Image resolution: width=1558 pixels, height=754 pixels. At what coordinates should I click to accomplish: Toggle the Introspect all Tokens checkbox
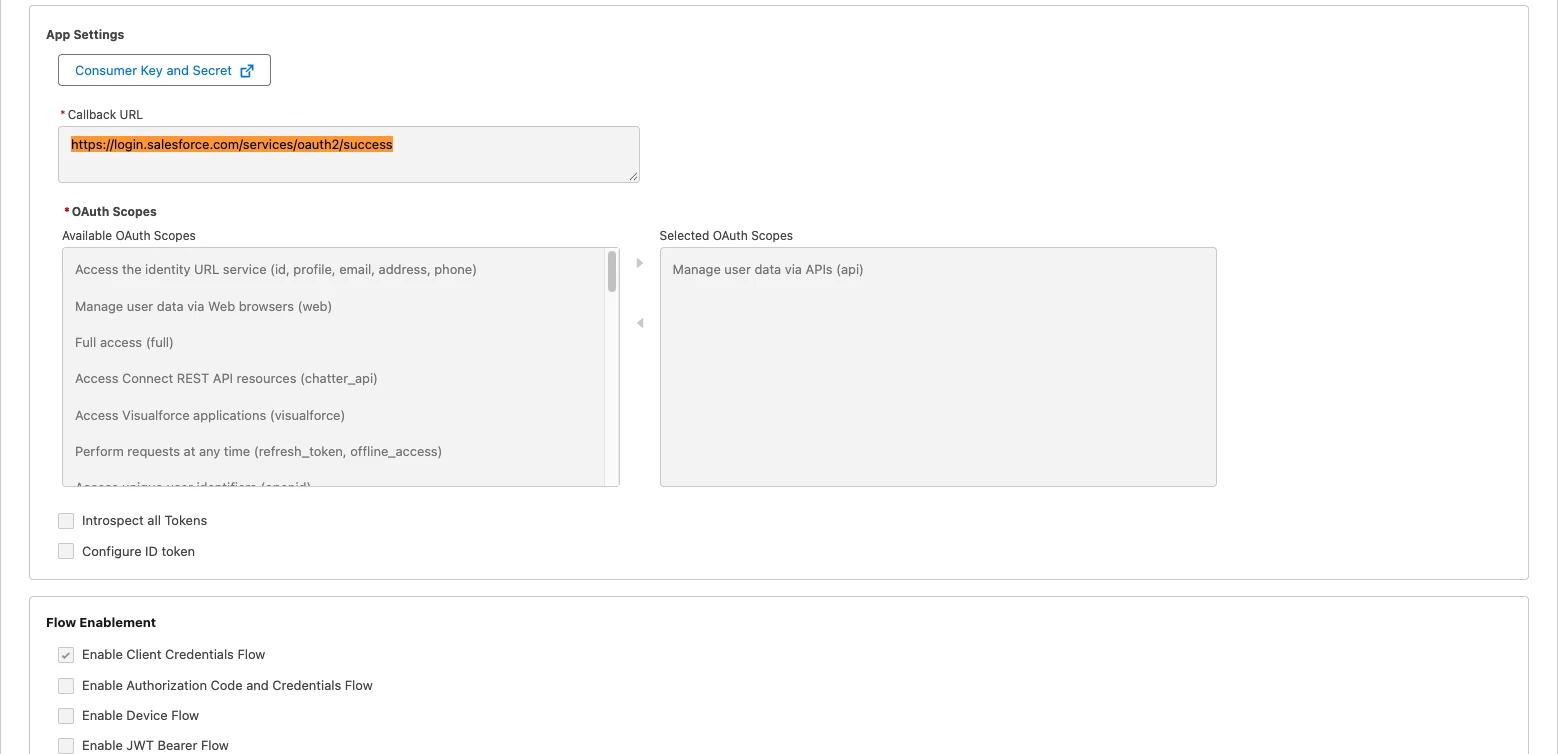[x=66, y=520]
